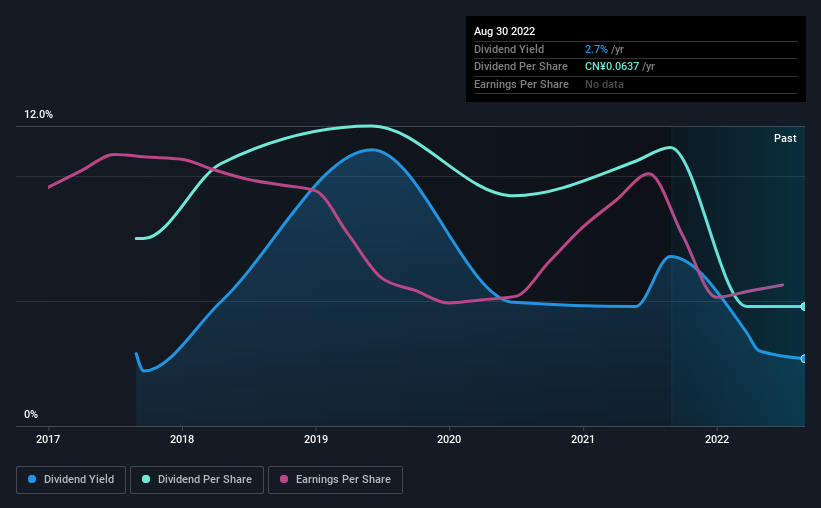This screenshot has height=508, width=821.
Task: Click the tooltip Dividend Yield row label
Action: [509, 49]
